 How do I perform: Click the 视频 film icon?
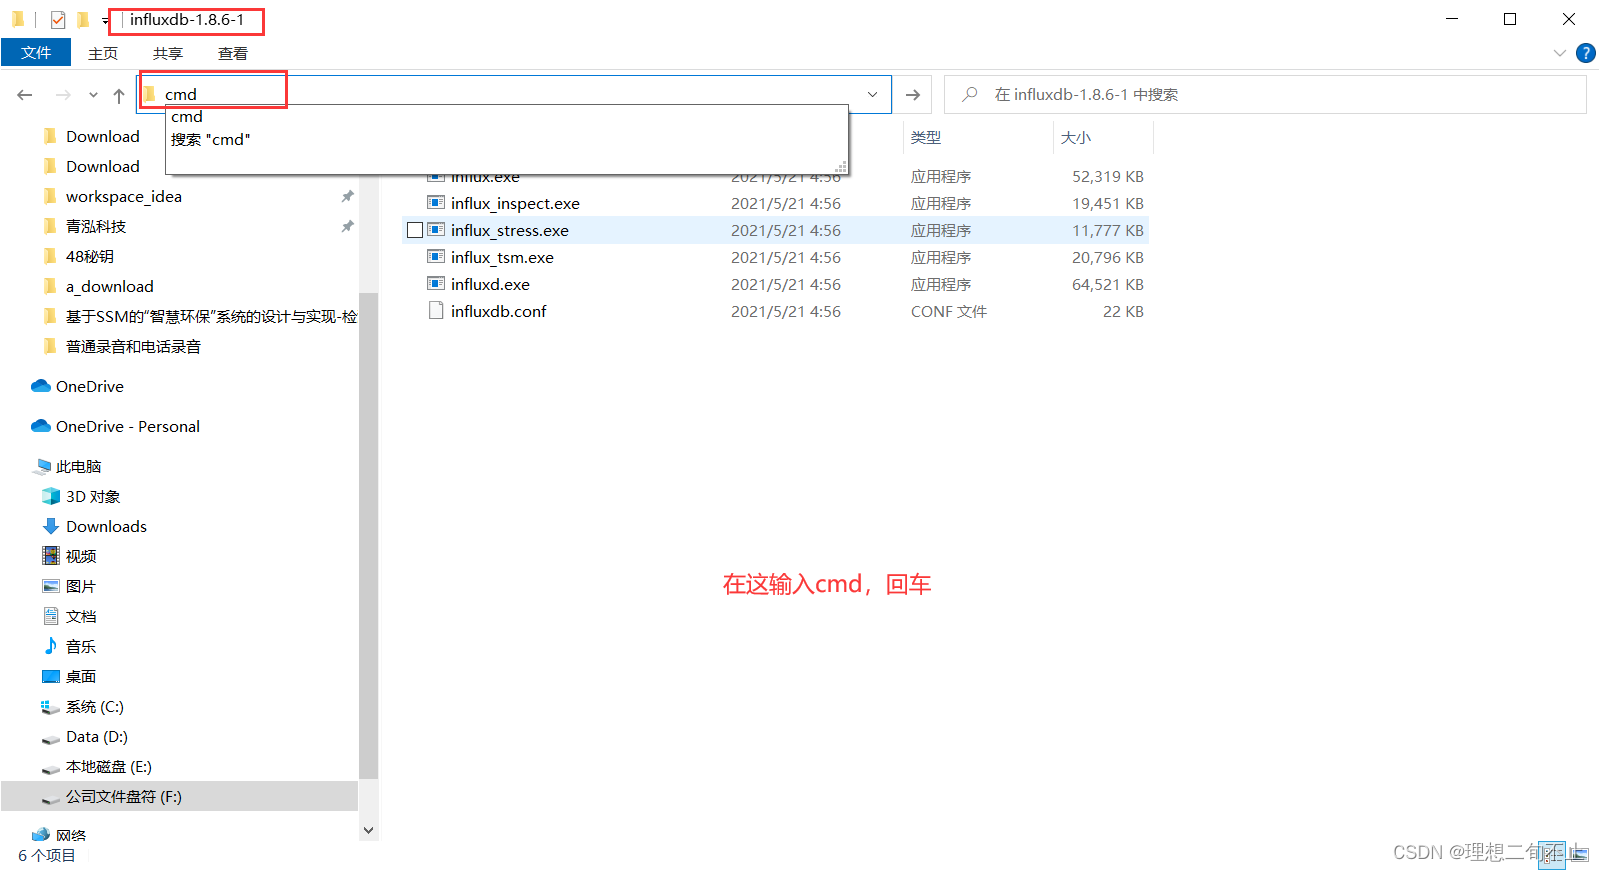pos(51,556)
